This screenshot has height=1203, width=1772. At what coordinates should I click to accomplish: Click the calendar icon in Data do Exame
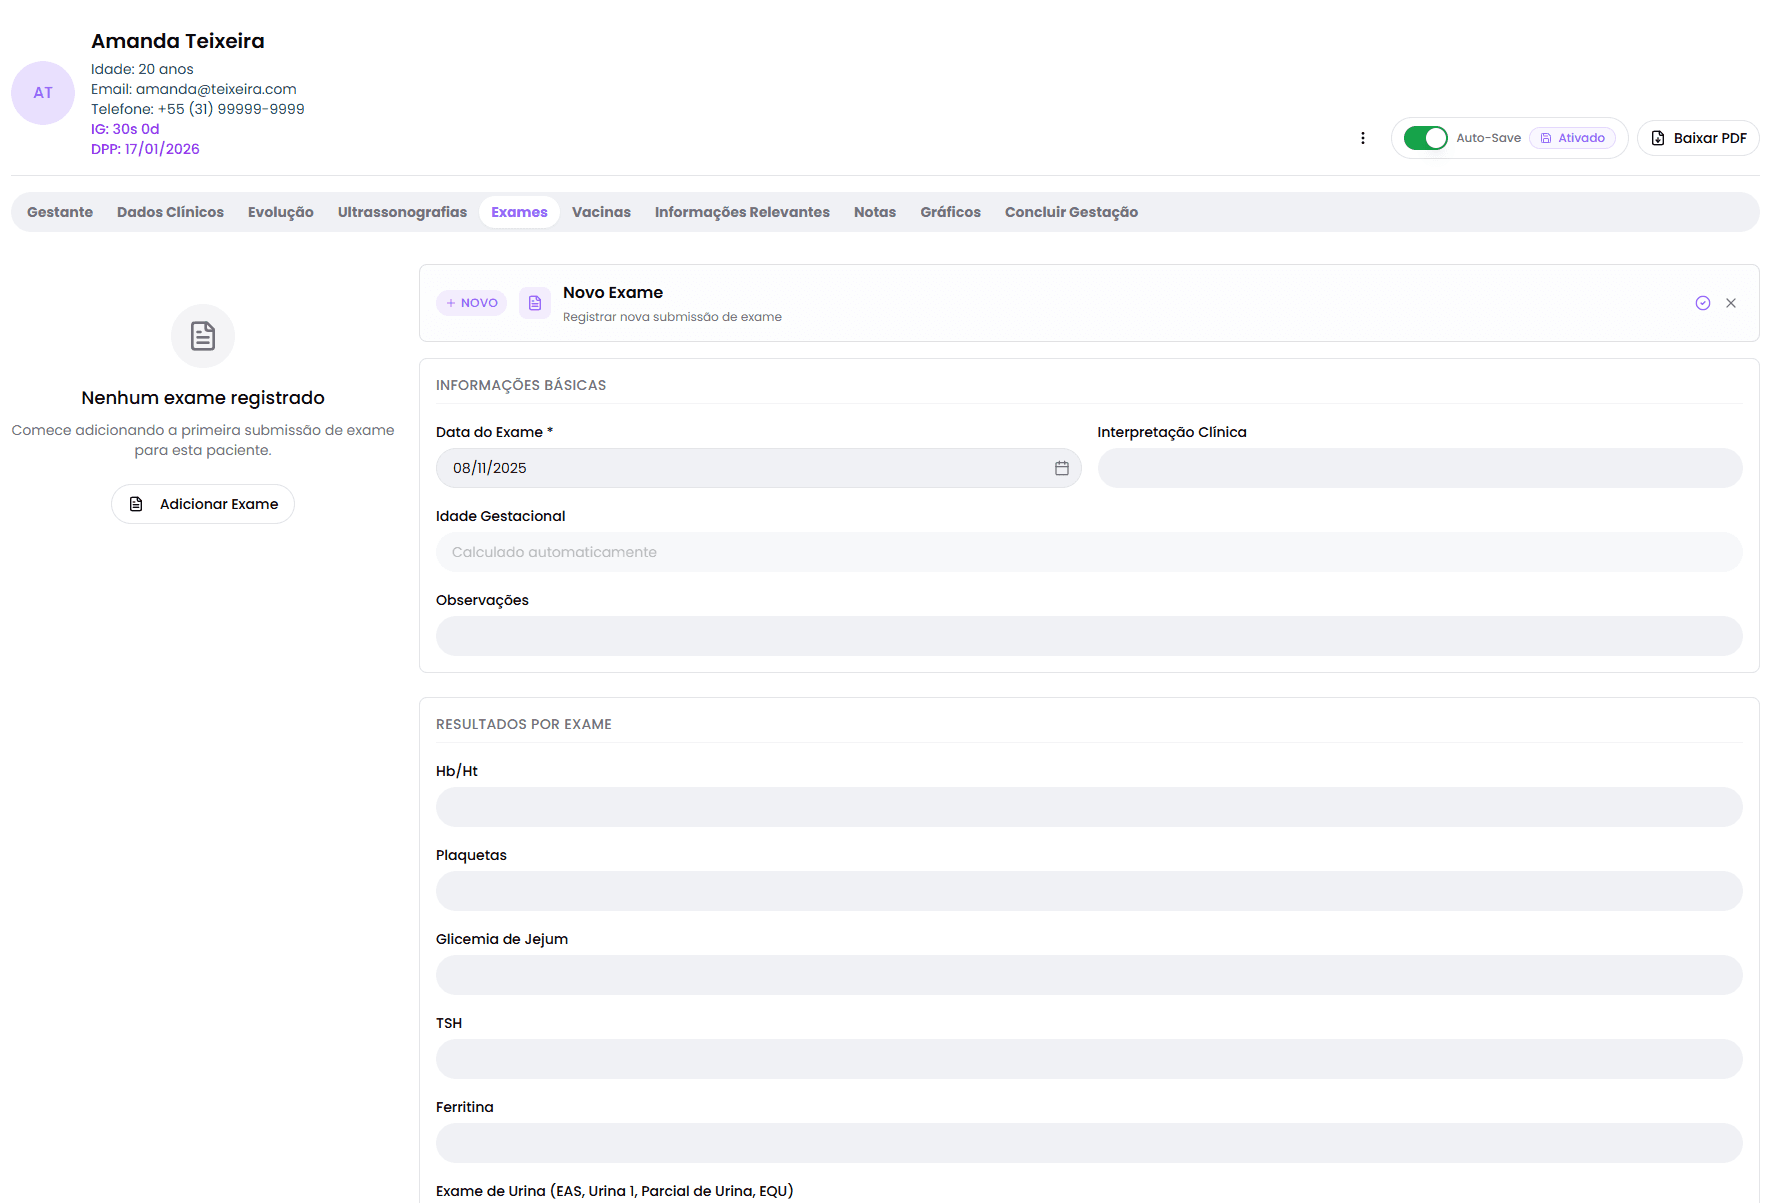1061,468
